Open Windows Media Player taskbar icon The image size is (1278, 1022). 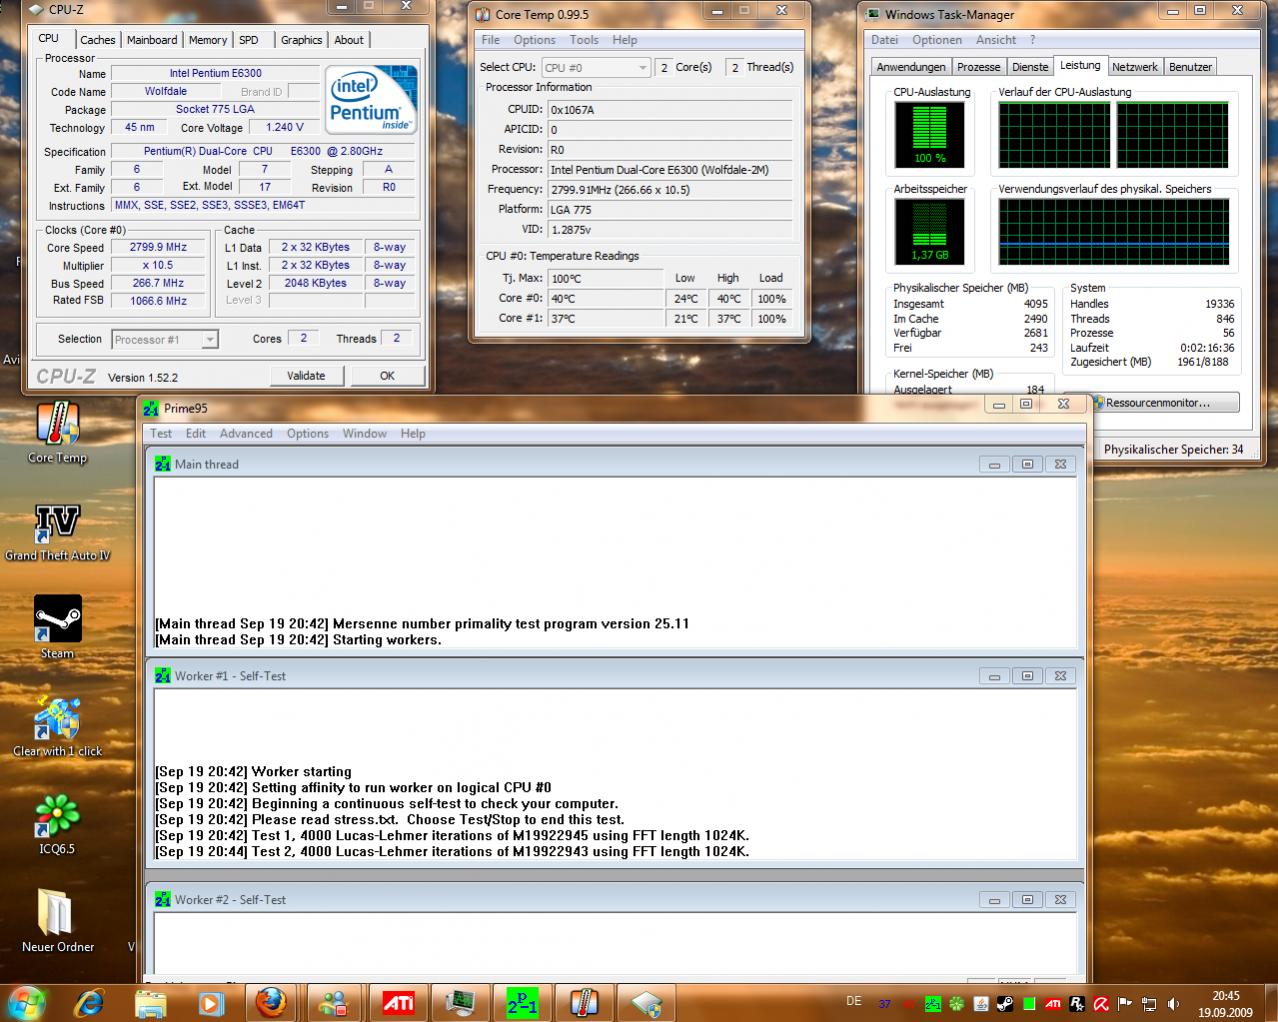pyautogui.click(x=210, y=1002)
